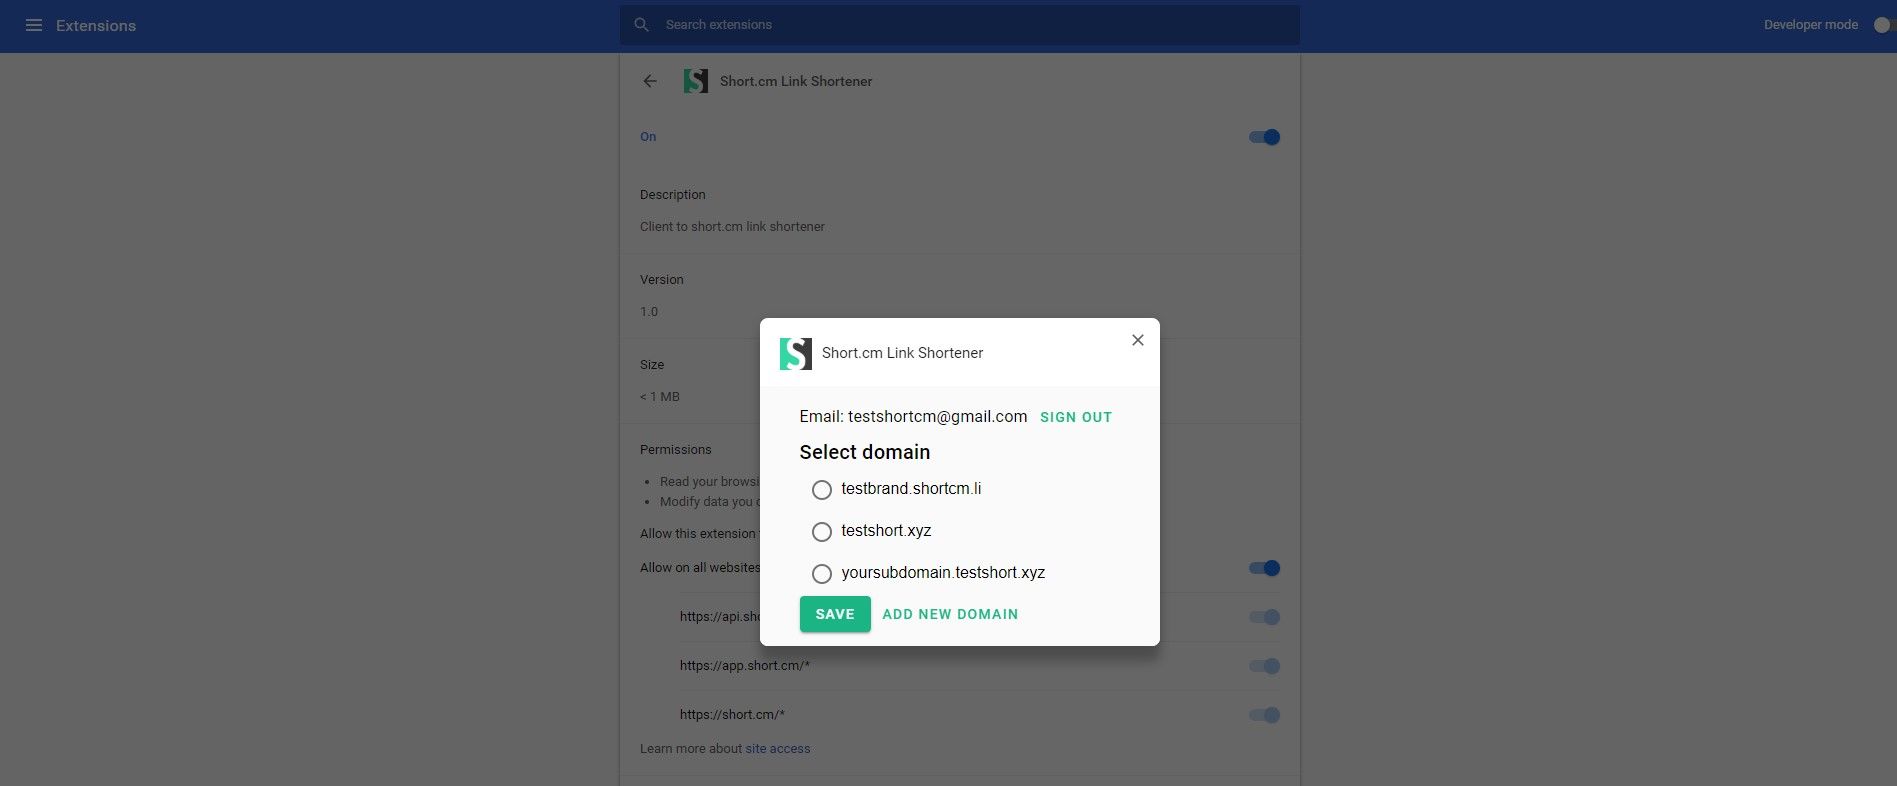Close the Short.cm Link Shortener popup
Screen dimensions: 1897x786
(x=1138, y=340)
